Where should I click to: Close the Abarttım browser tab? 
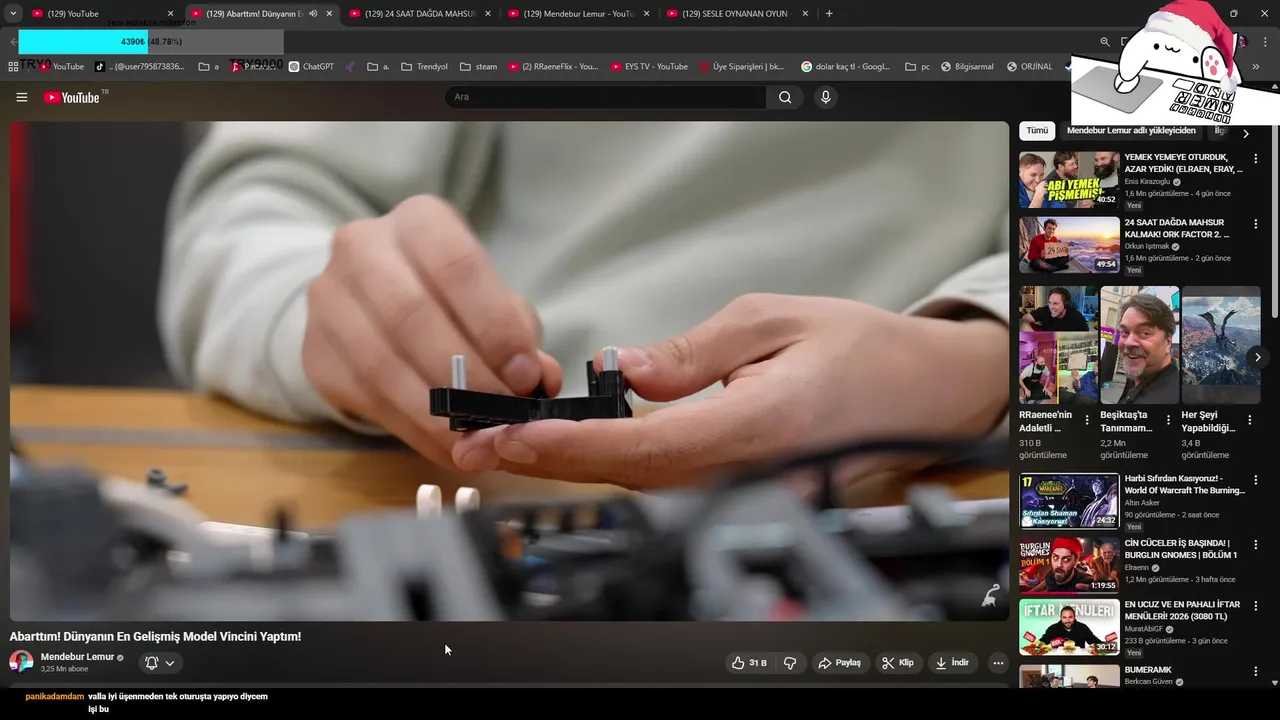point(329,14)
